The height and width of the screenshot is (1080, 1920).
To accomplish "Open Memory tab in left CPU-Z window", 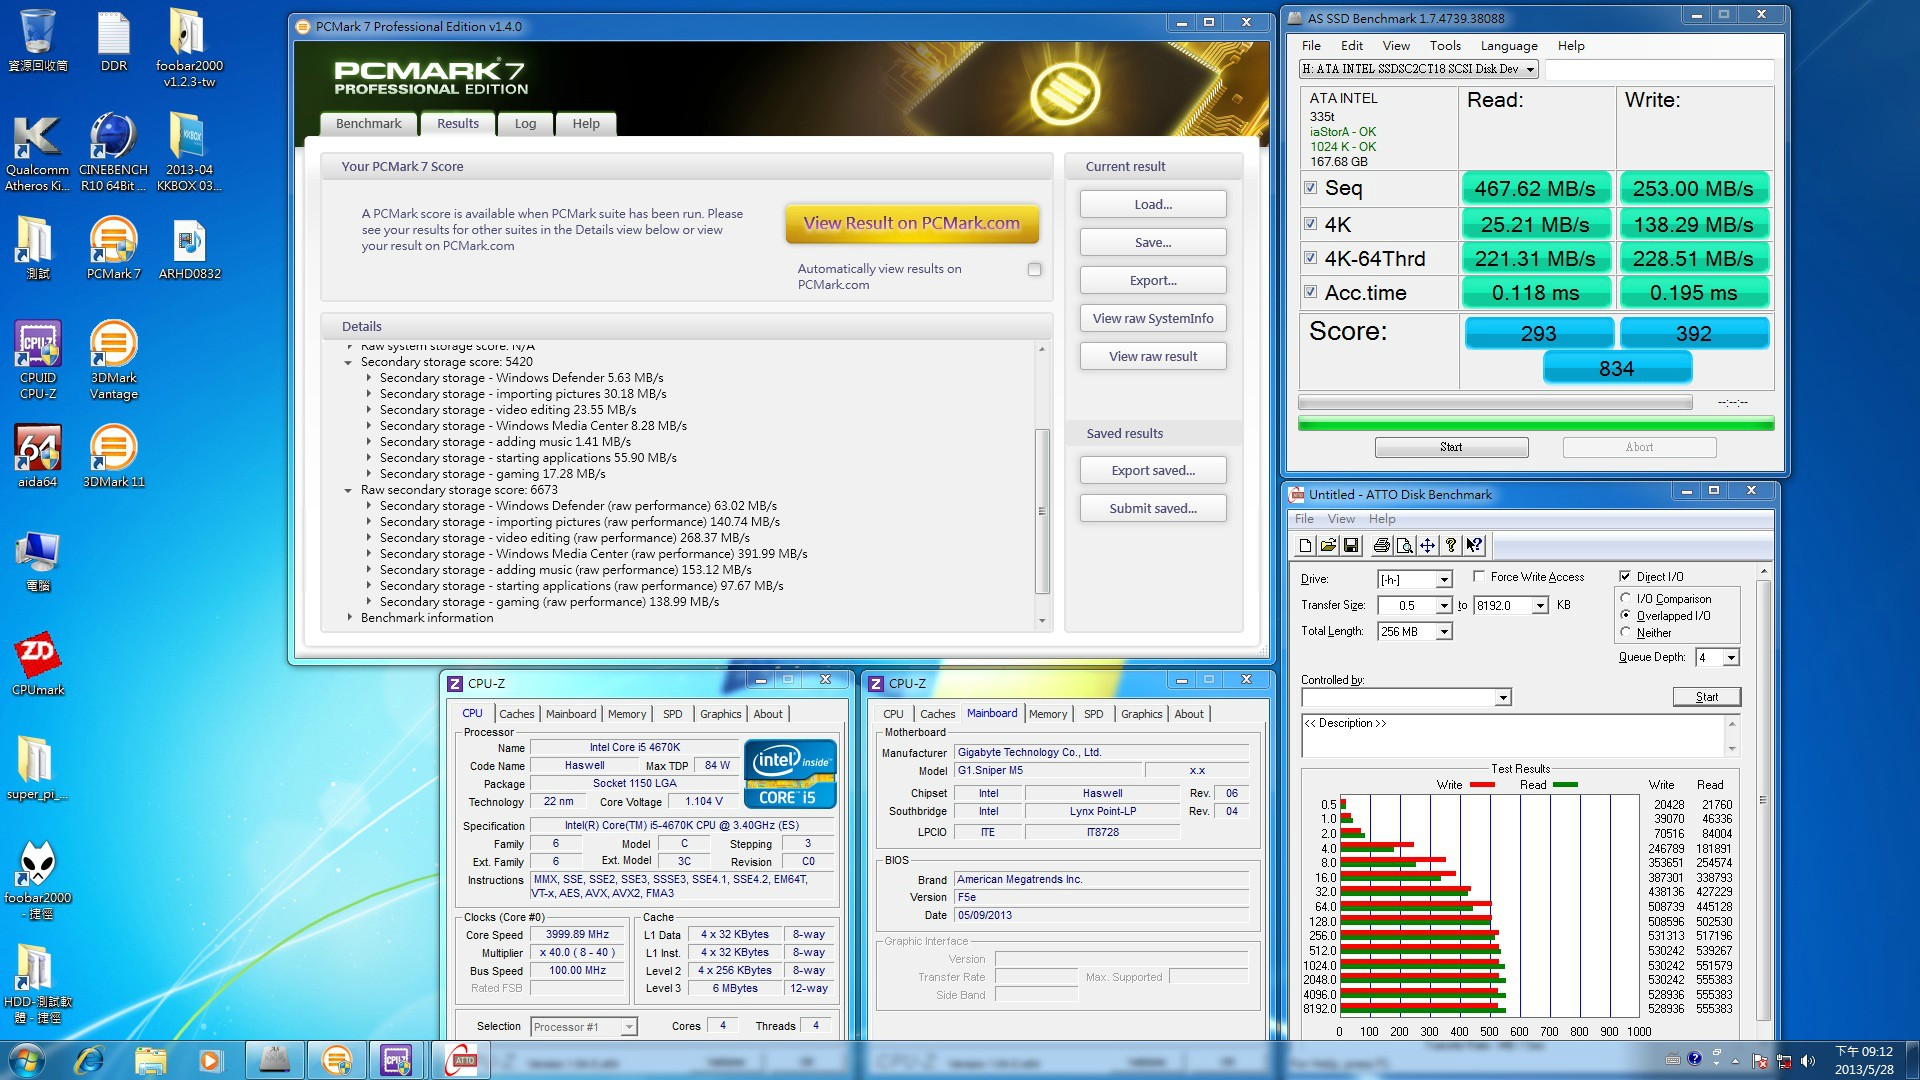I will (x=627, y=714).
